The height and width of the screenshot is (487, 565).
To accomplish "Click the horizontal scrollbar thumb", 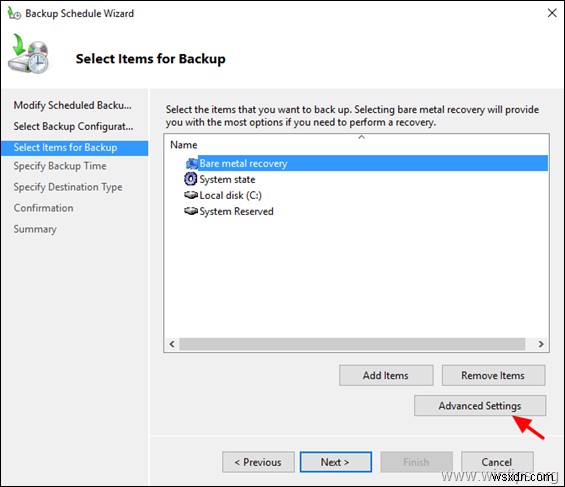I will tap(352, 344).
